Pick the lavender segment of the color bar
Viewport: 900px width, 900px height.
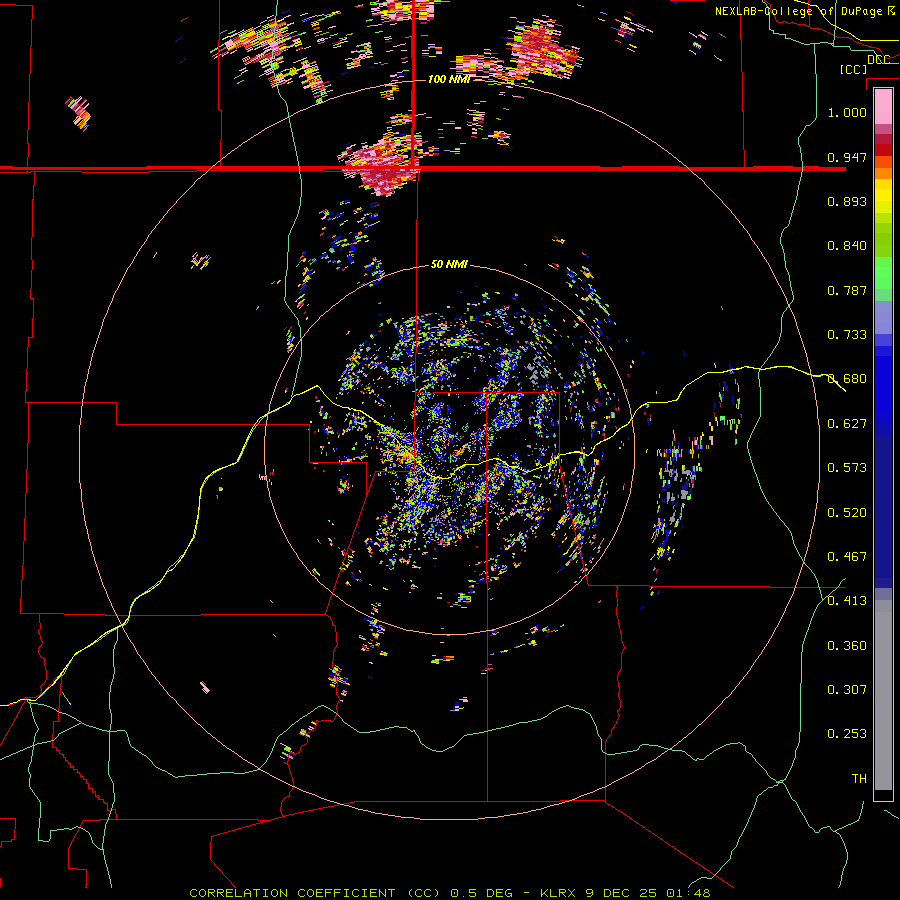[883, 317]
